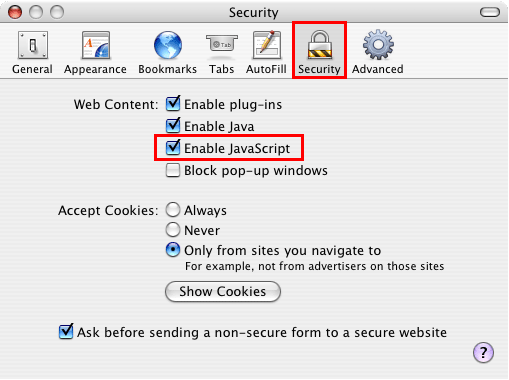Open the General preferences pane

pos(32,52)
